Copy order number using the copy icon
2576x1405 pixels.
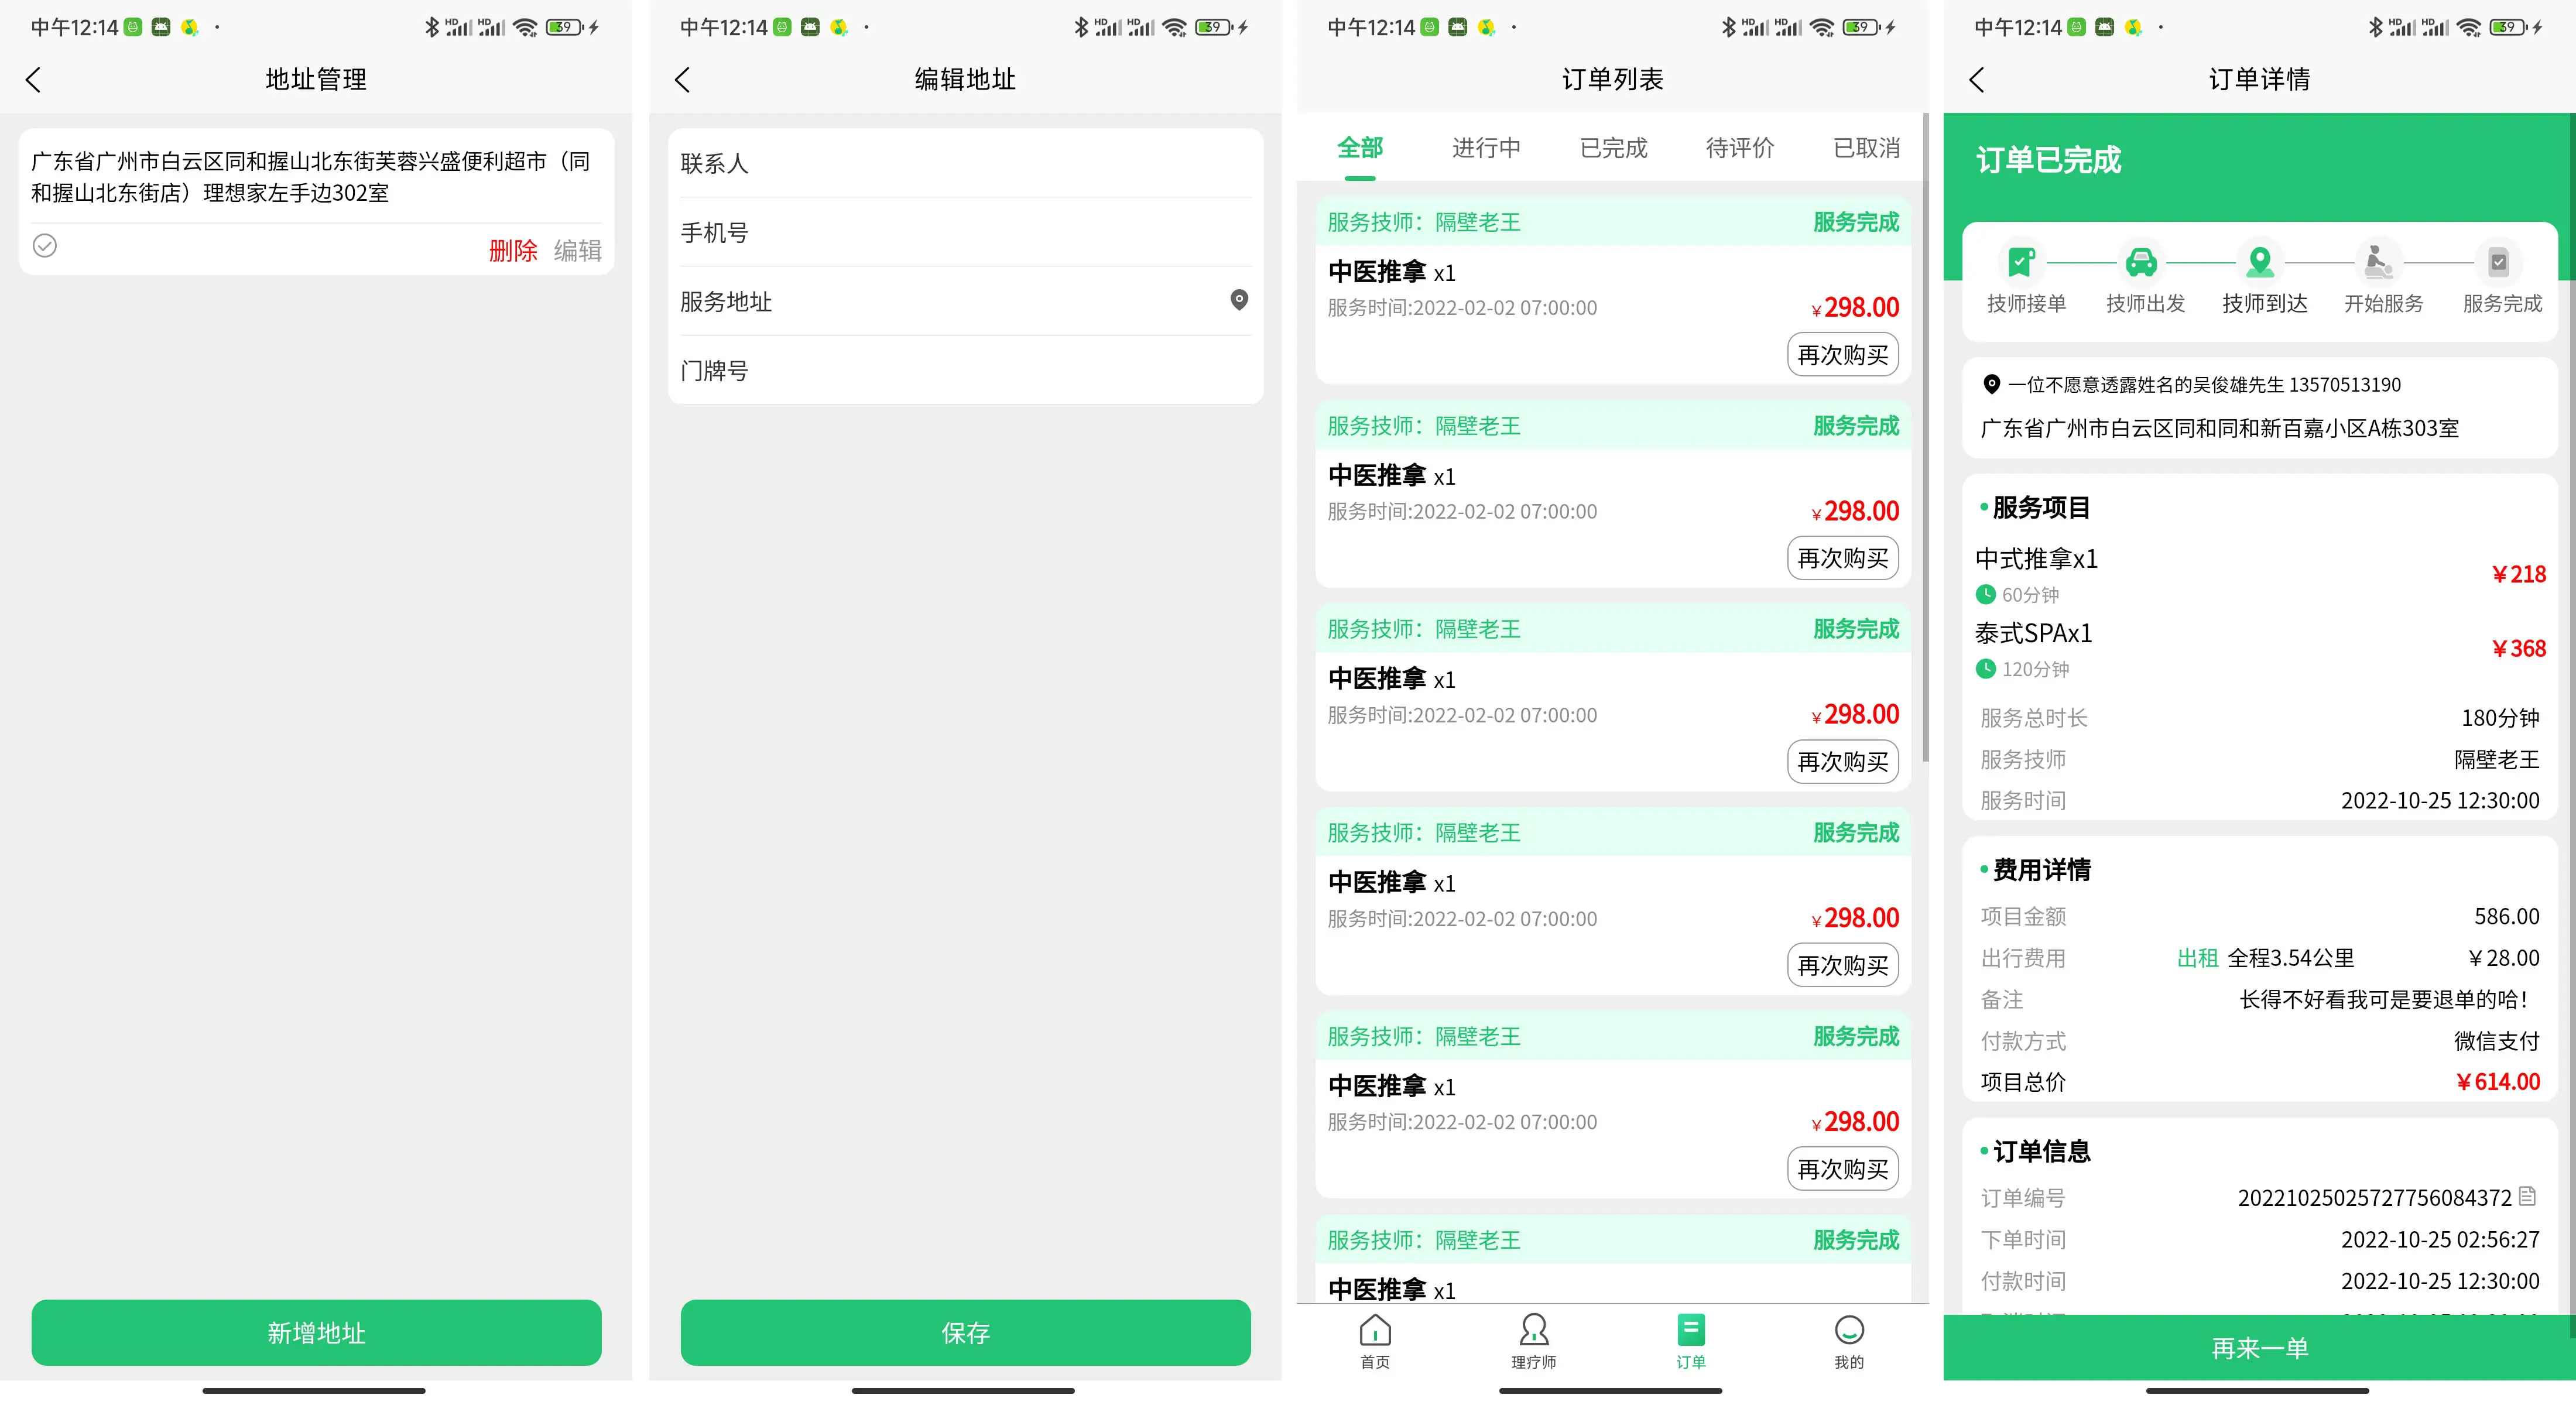click(x=2528, y=1196)
